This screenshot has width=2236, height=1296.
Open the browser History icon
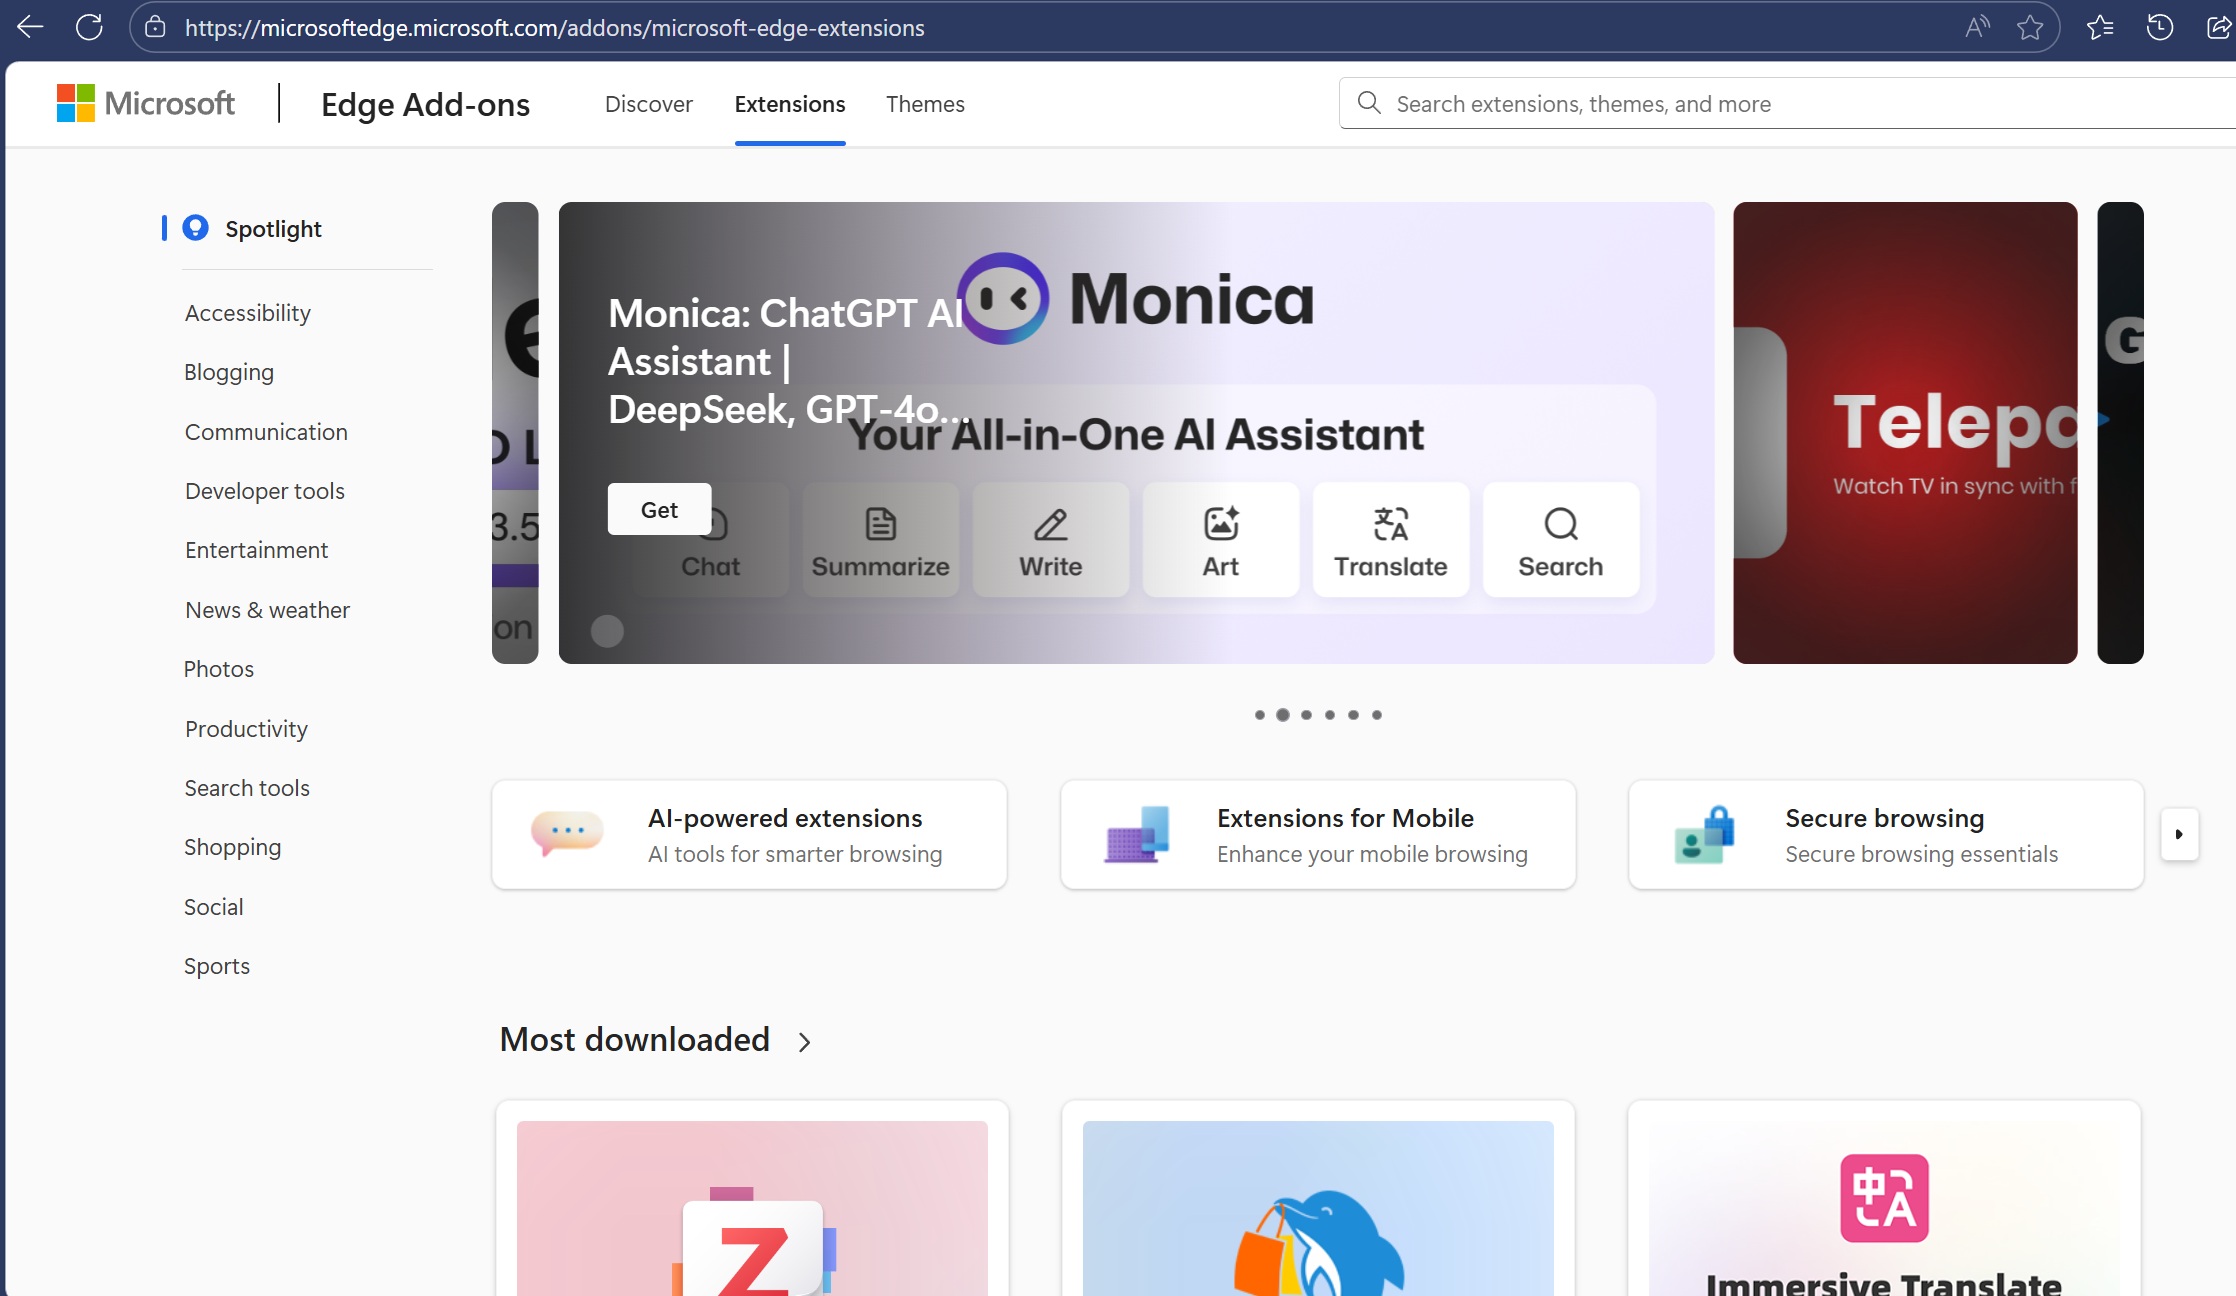pyautogui.click(x=2159, y=27)
